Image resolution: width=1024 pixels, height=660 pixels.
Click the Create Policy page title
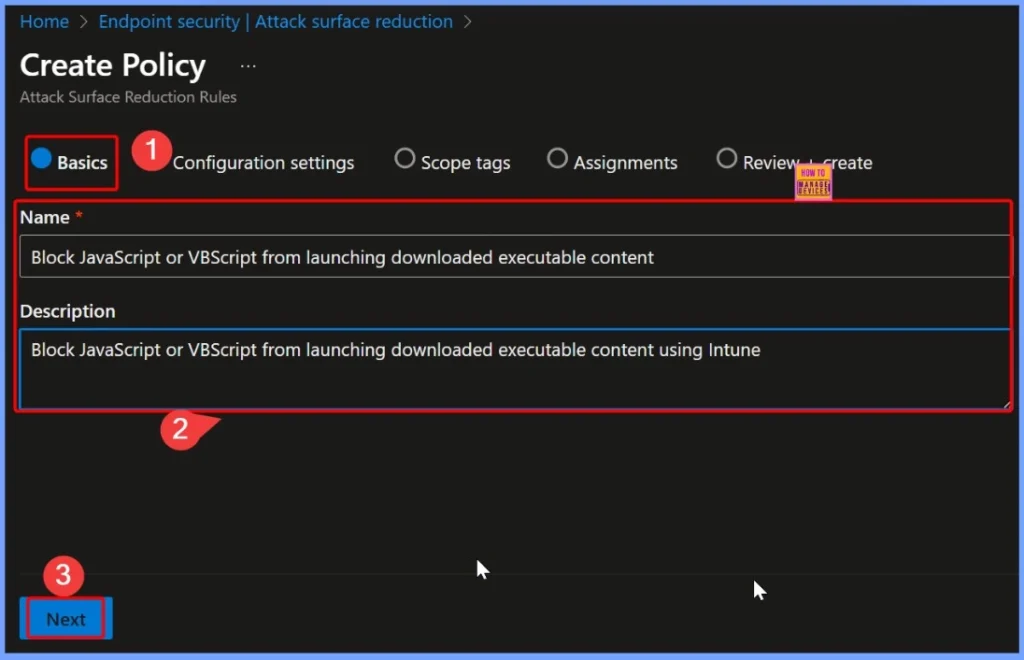coord(113,66)
